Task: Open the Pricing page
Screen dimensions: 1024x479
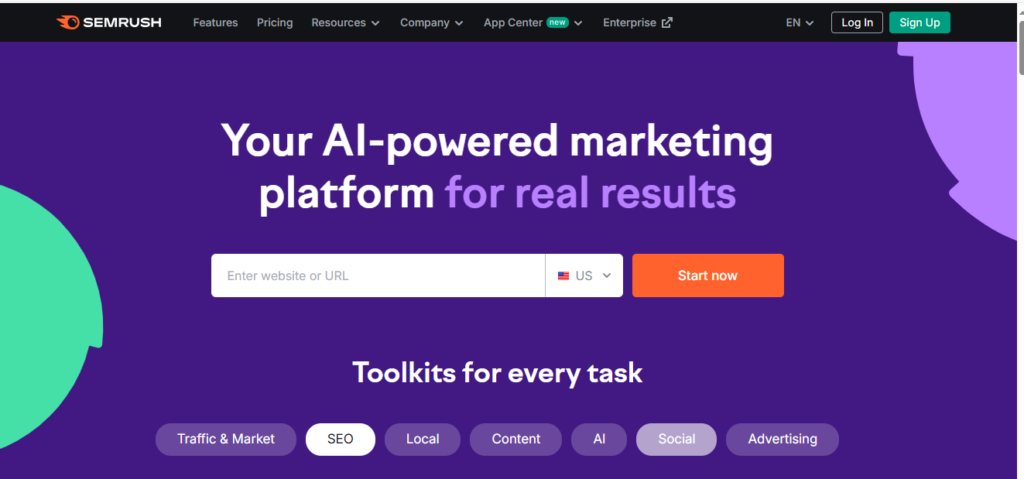Action: (275, 22)
